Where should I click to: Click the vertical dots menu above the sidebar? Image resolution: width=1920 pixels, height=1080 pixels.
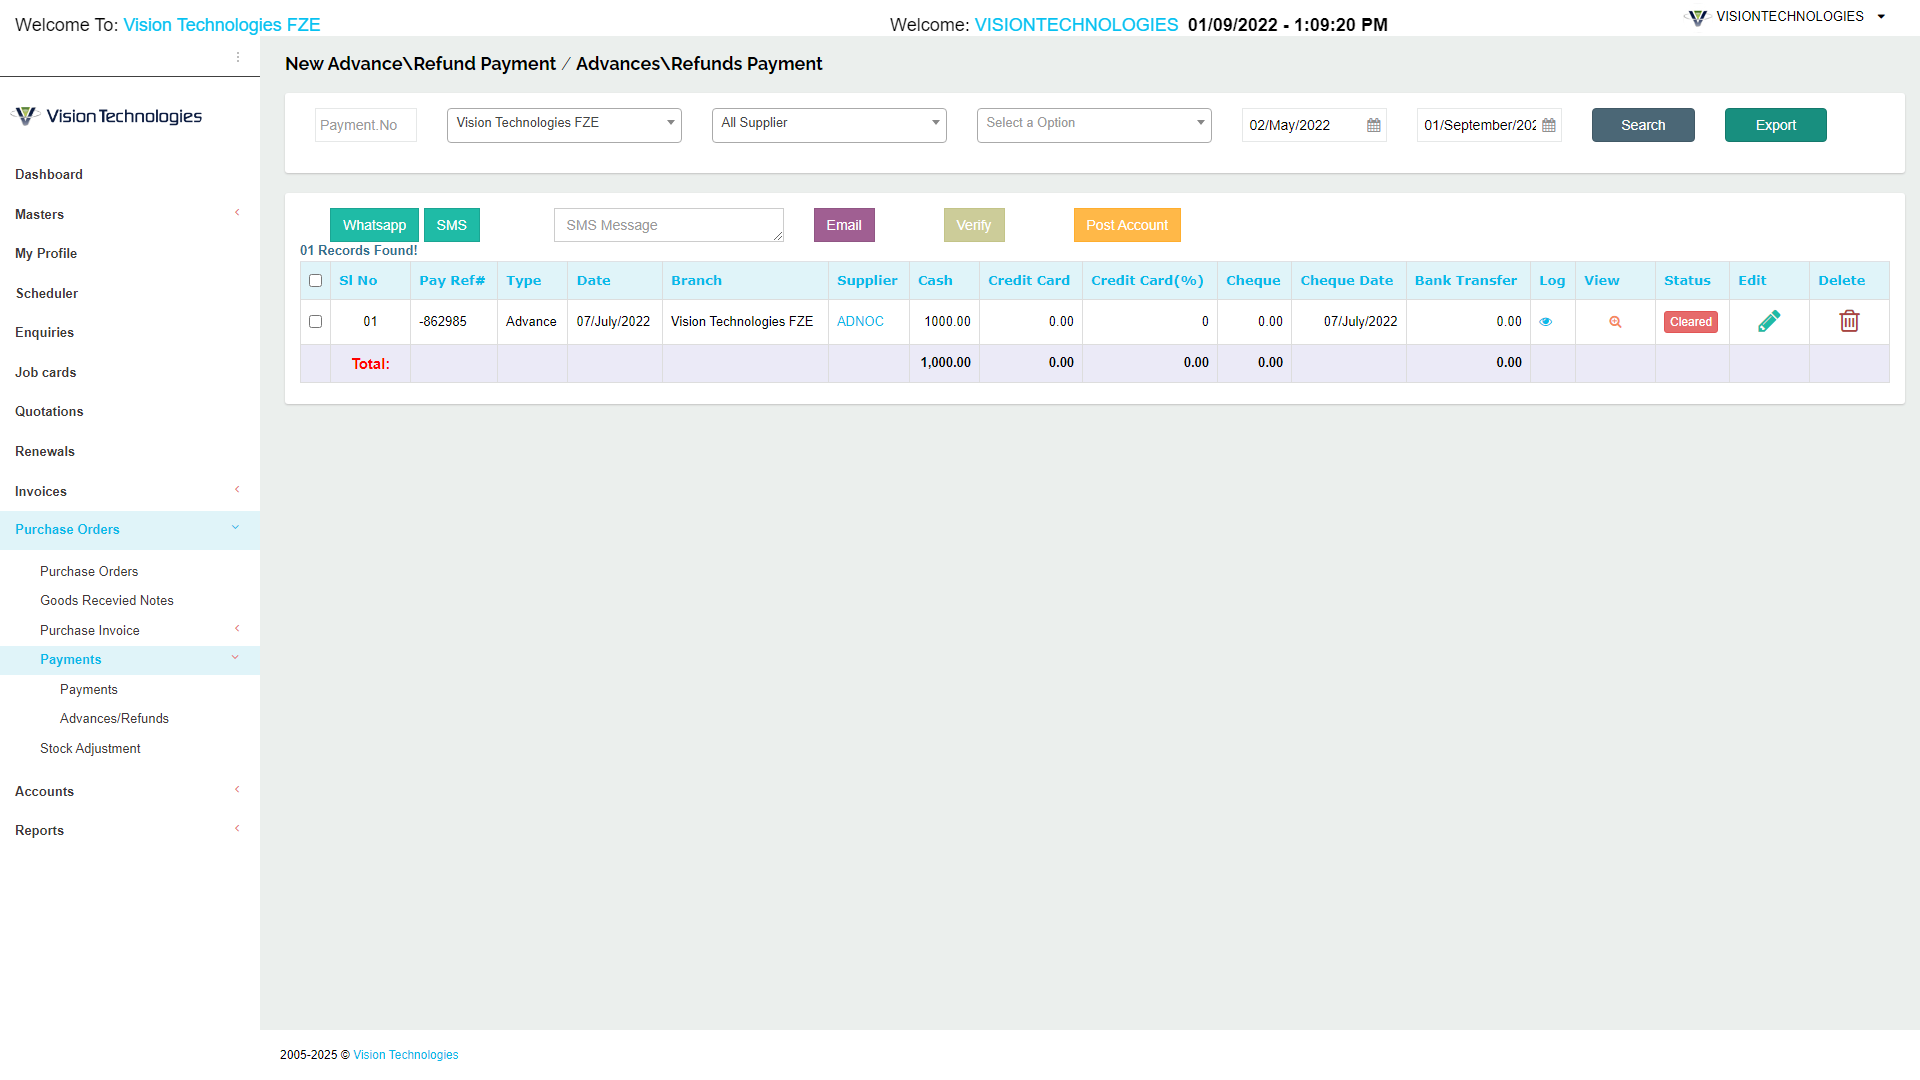pyautogui.click(x=238, y=57)
